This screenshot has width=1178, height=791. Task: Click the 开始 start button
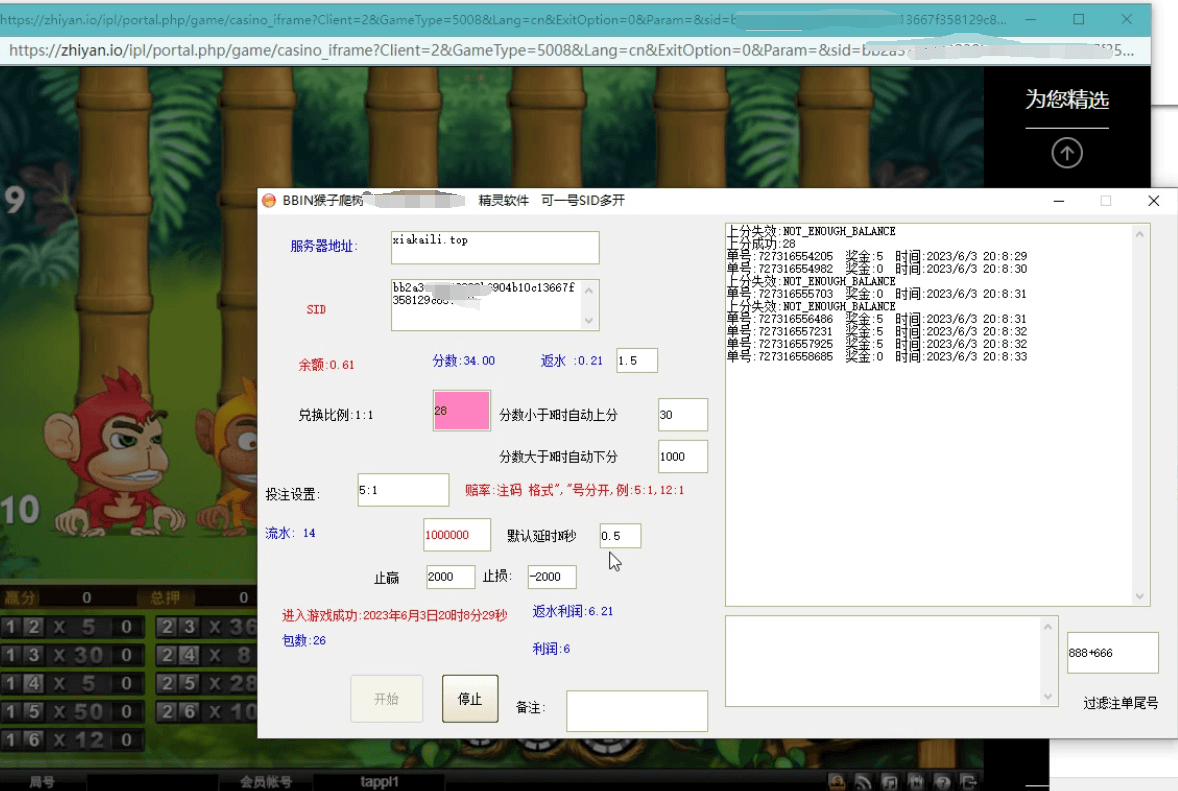click(386, 699)
